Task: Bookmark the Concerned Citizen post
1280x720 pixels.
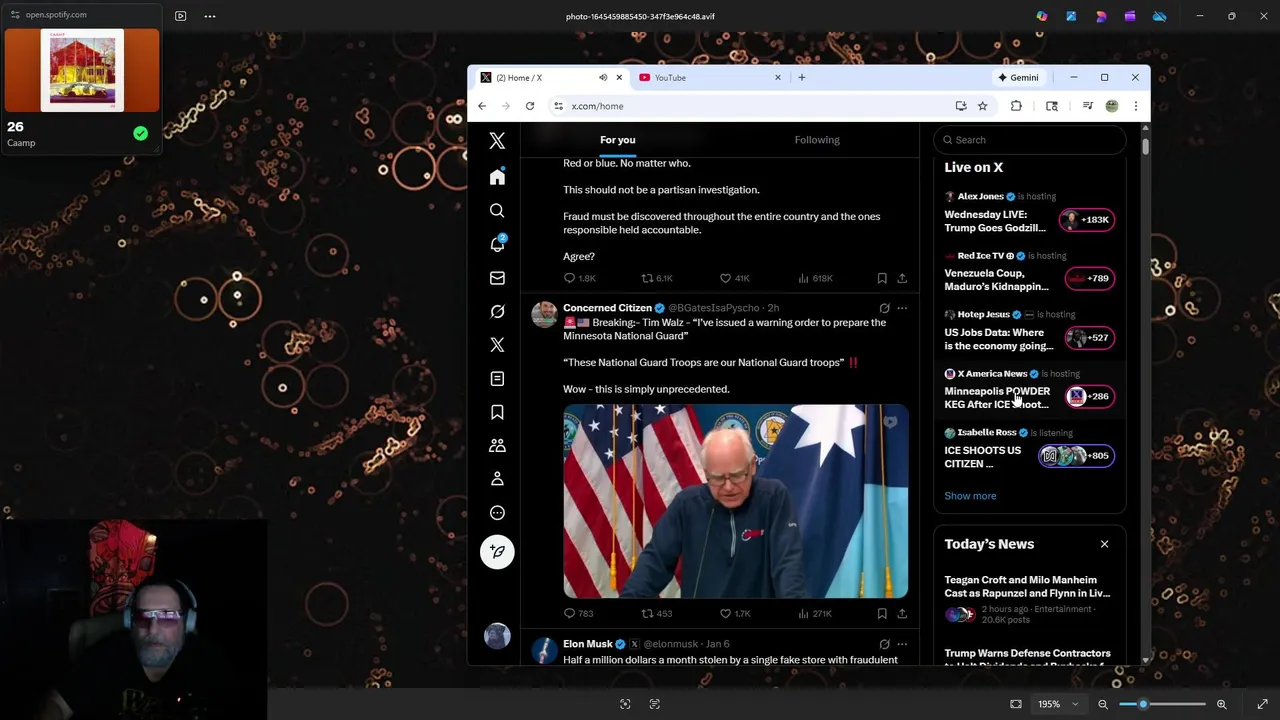Action: pos(882,613)
